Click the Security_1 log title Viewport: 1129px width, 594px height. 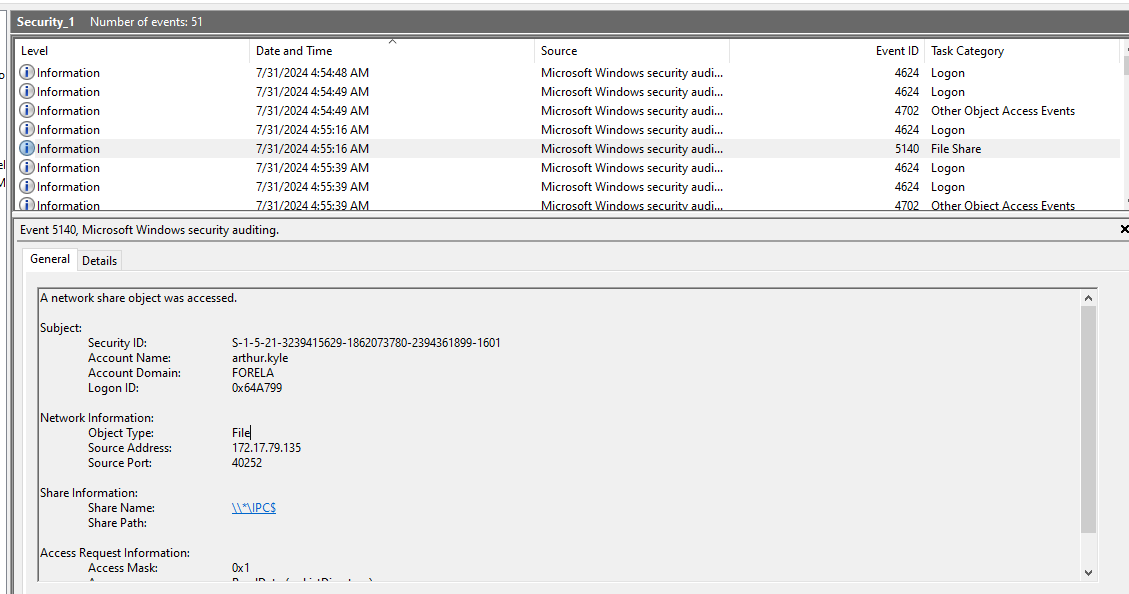tap(45, 22)
